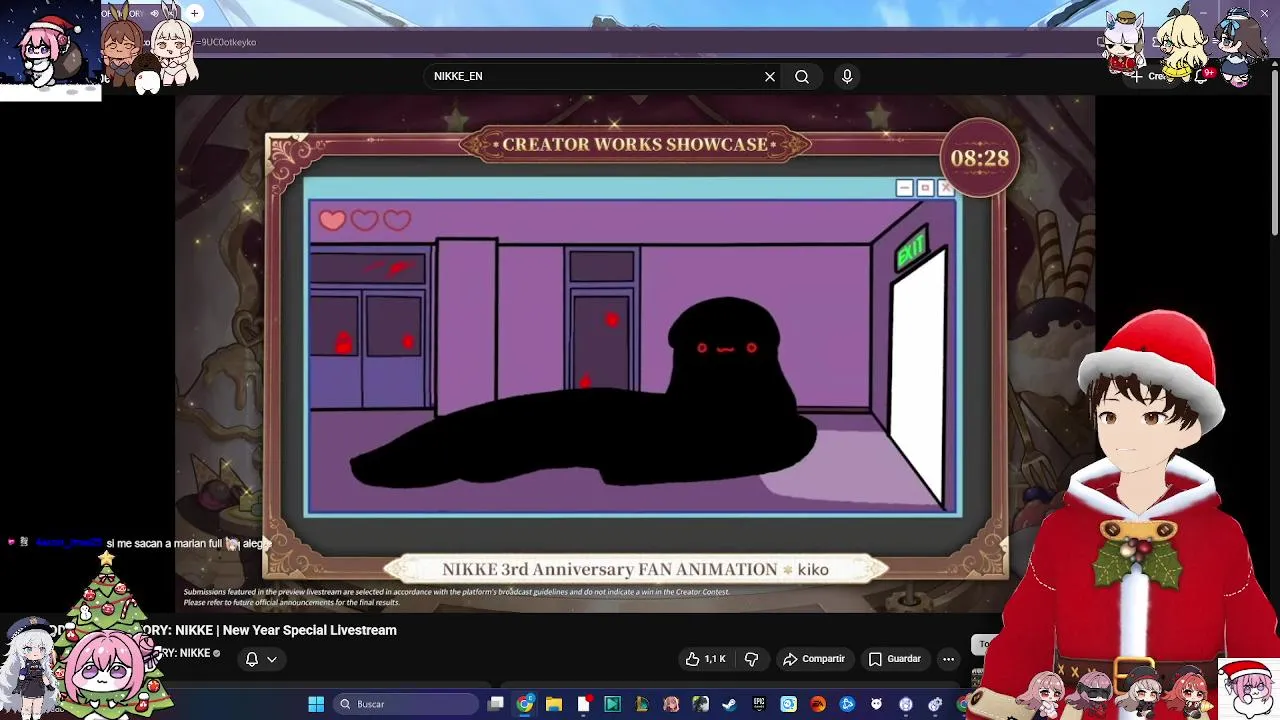
Task: Open the Compartir share button
Action: (x=814, y=659)
